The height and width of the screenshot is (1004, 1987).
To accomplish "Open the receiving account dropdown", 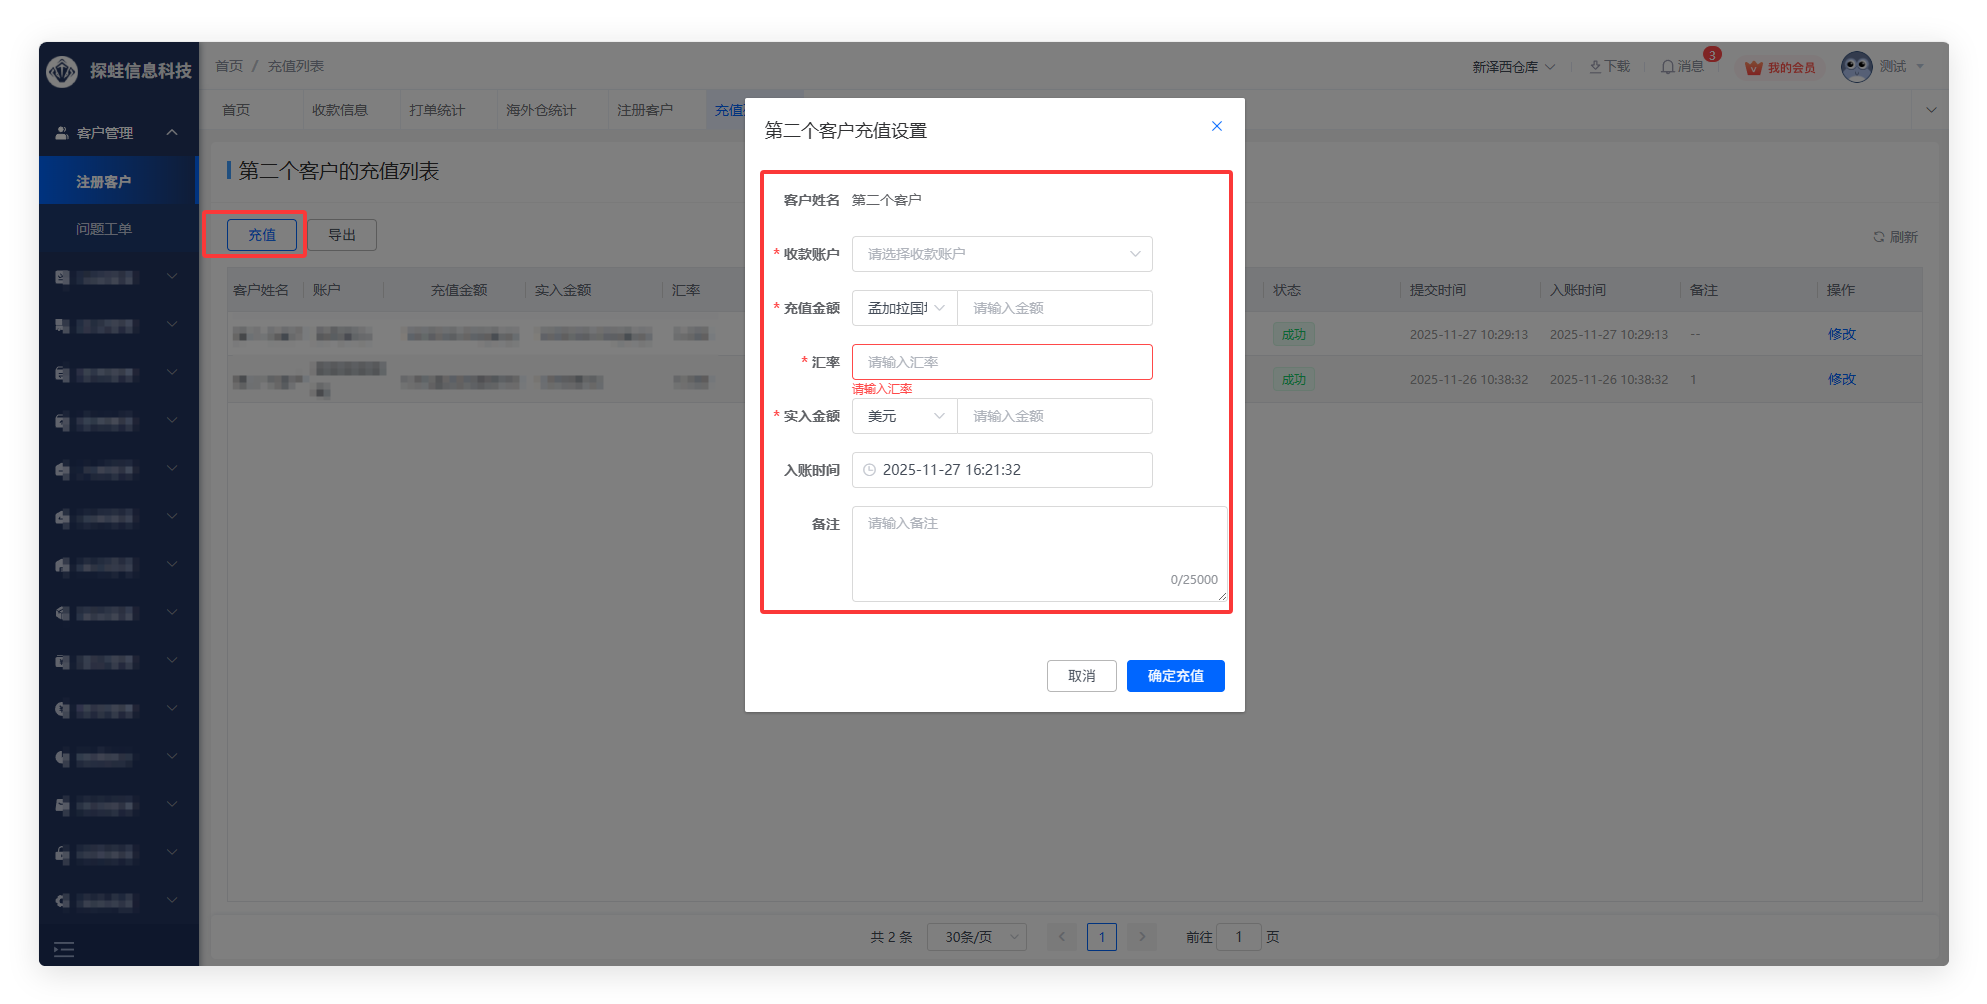I will click(x=1001, y=254).
